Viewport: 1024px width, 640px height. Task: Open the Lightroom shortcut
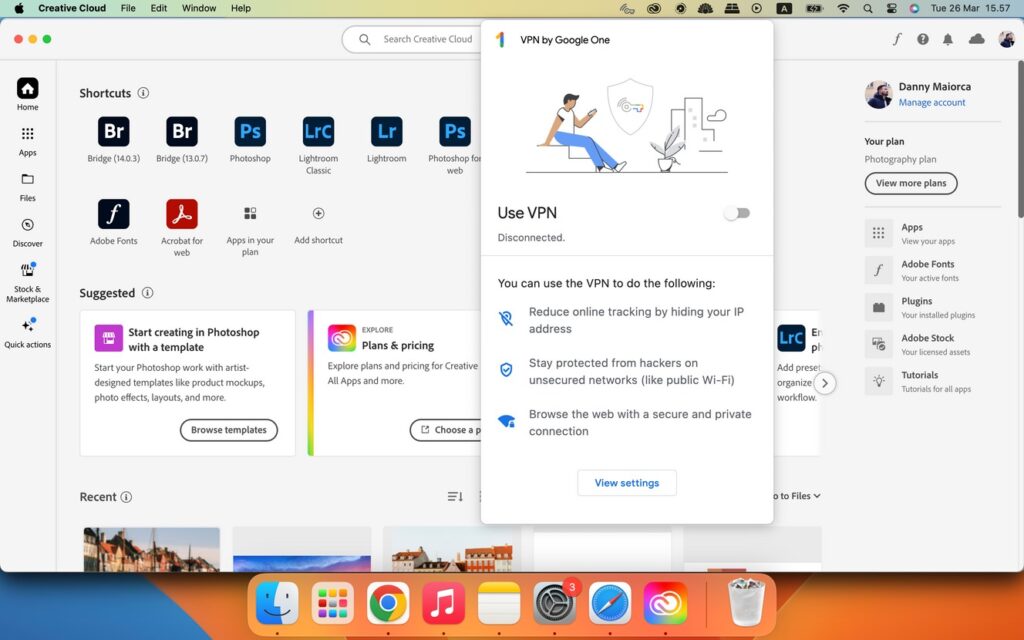point(387,132)
